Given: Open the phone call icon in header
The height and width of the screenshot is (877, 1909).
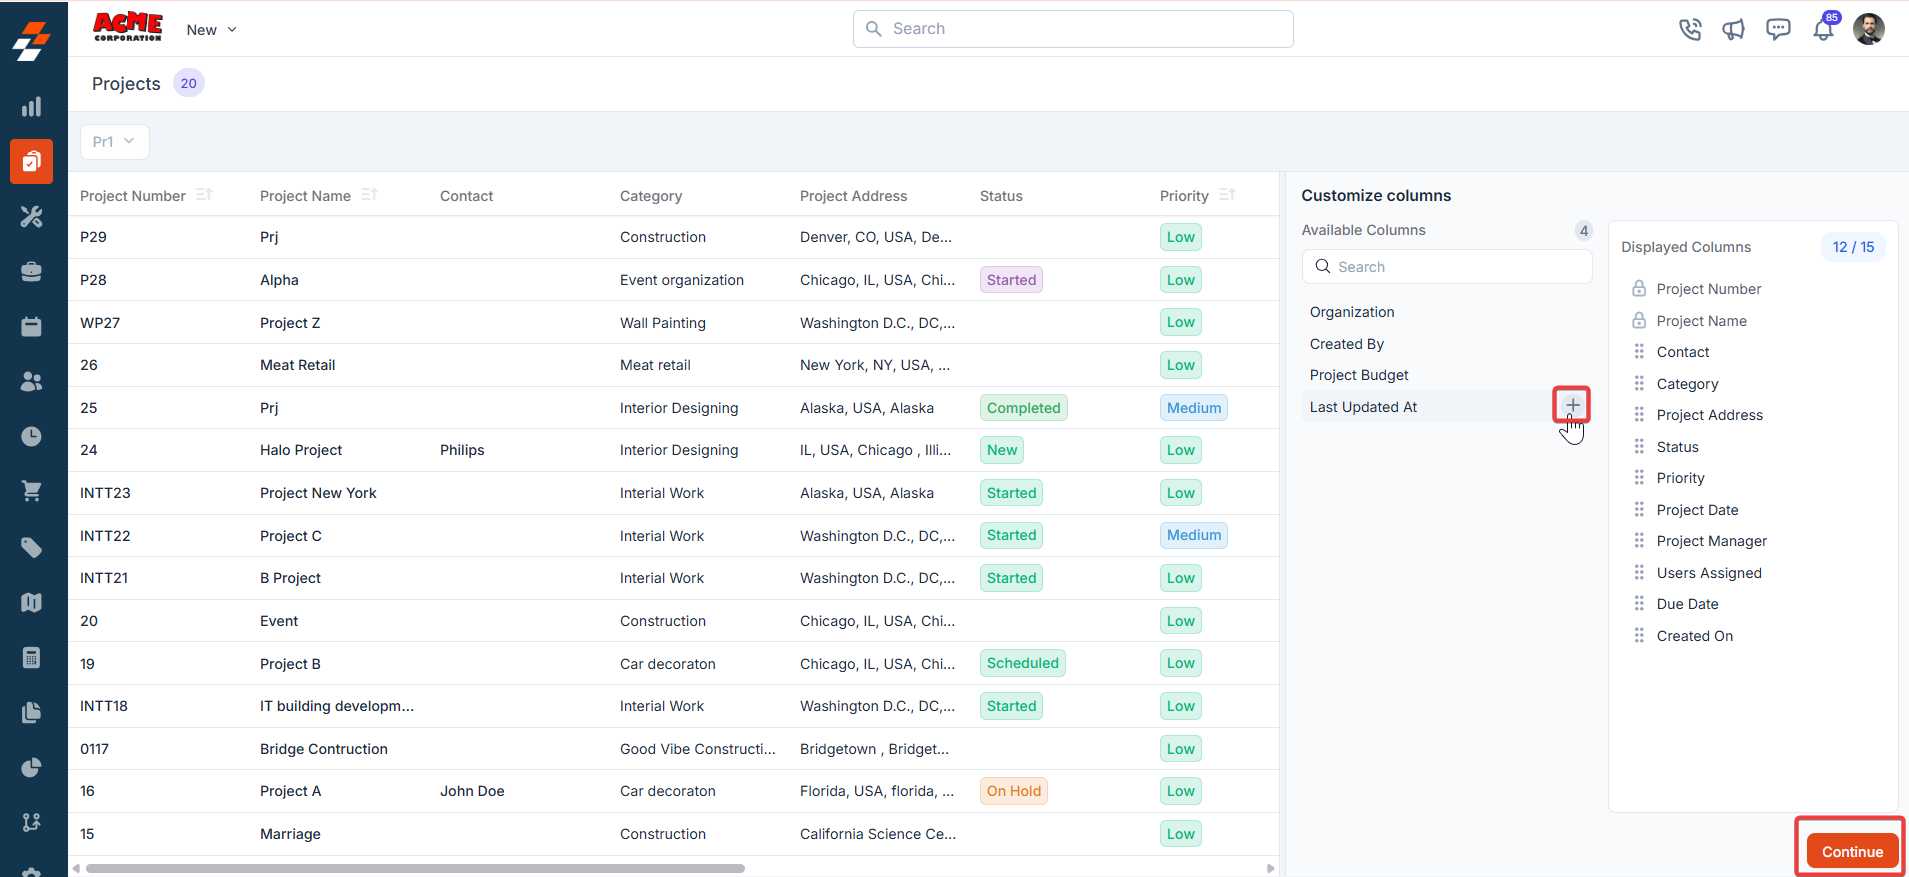Looking at the screenshot, I should (x=1690, y=29).
